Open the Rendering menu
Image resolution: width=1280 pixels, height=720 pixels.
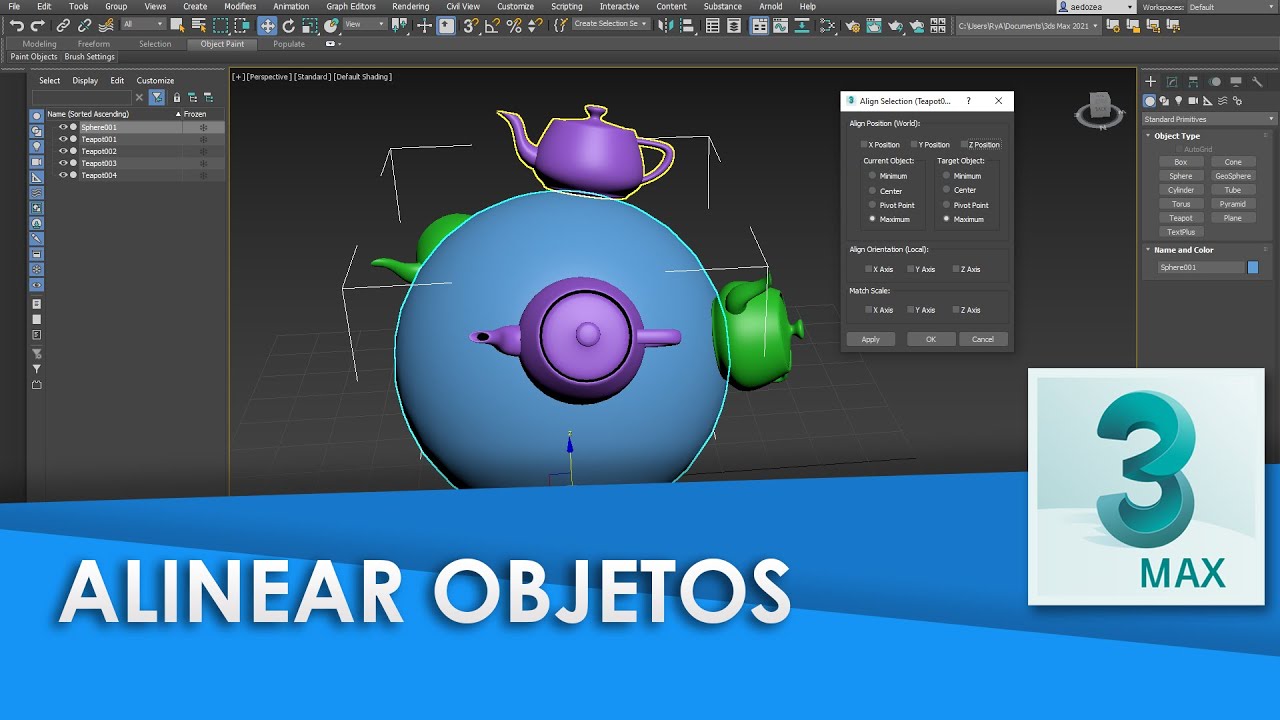pos(410,6)
